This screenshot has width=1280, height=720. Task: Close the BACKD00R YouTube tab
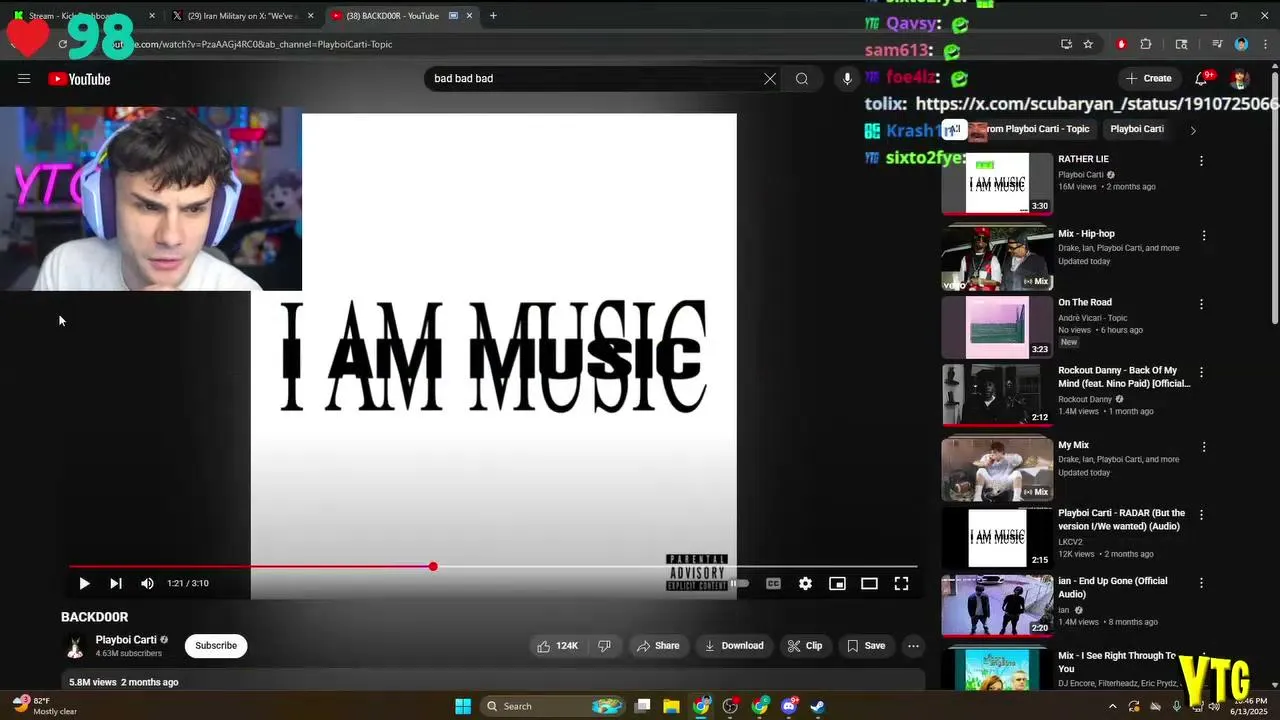tap(469, 16)
